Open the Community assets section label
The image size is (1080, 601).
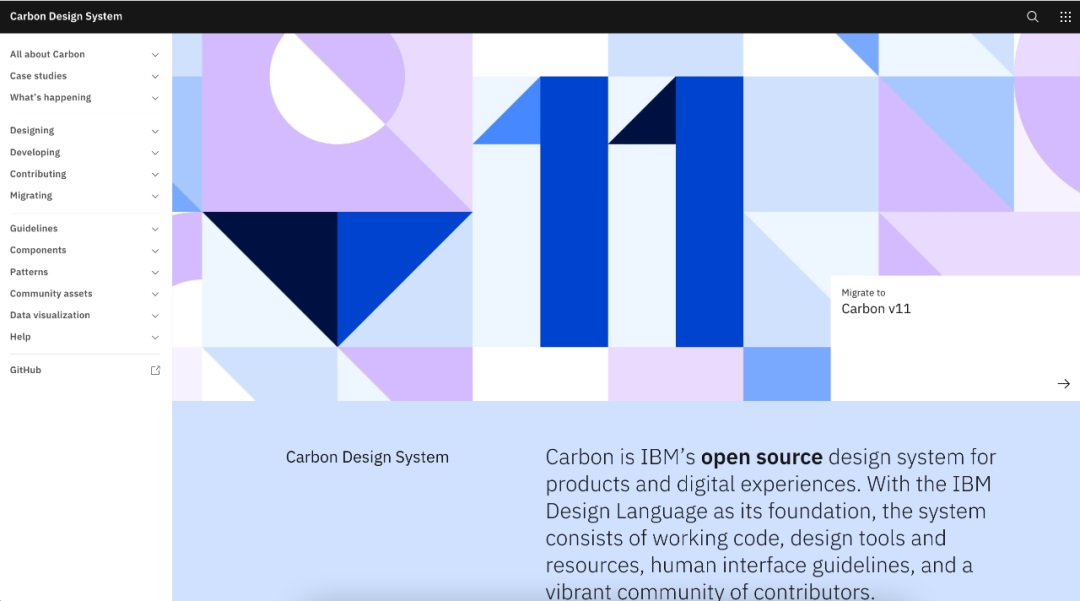pyautogui.click(x=51, y=293)
